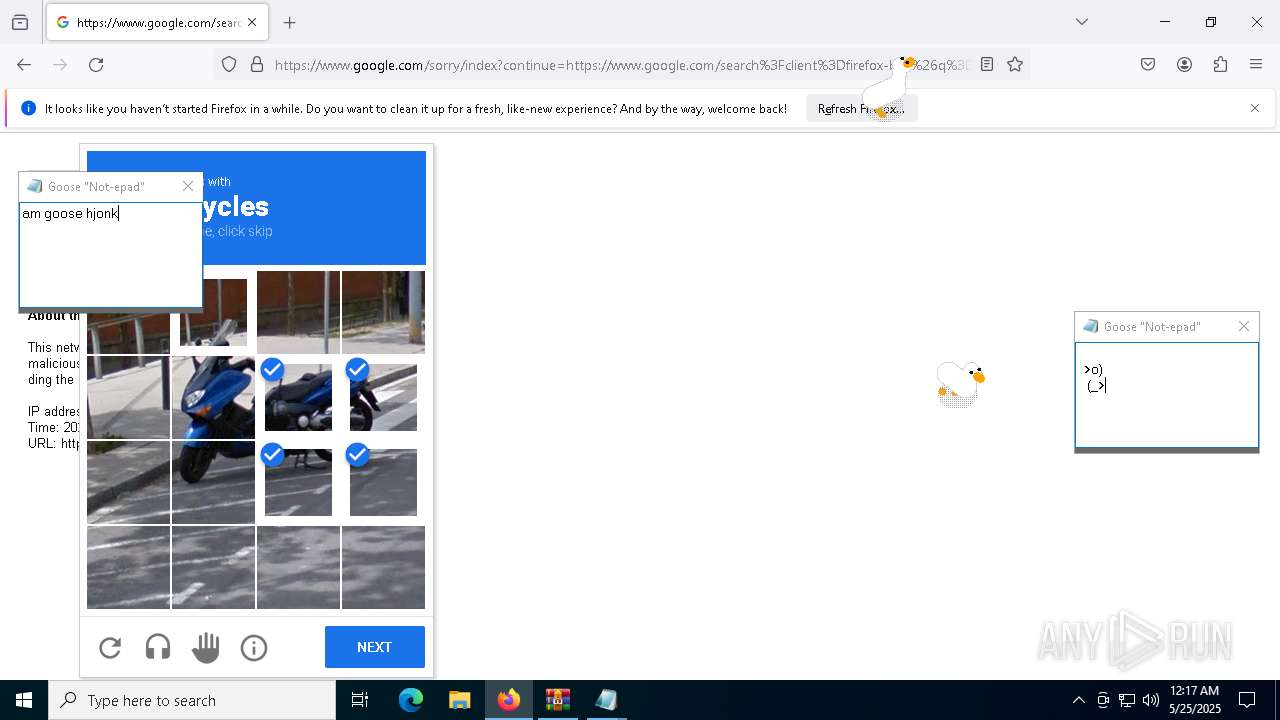Close the left Goose Not-epad window
Image resolution: width=1280 pixels, height=720 pixels.
pyautogui.click(x=188, y=186)
